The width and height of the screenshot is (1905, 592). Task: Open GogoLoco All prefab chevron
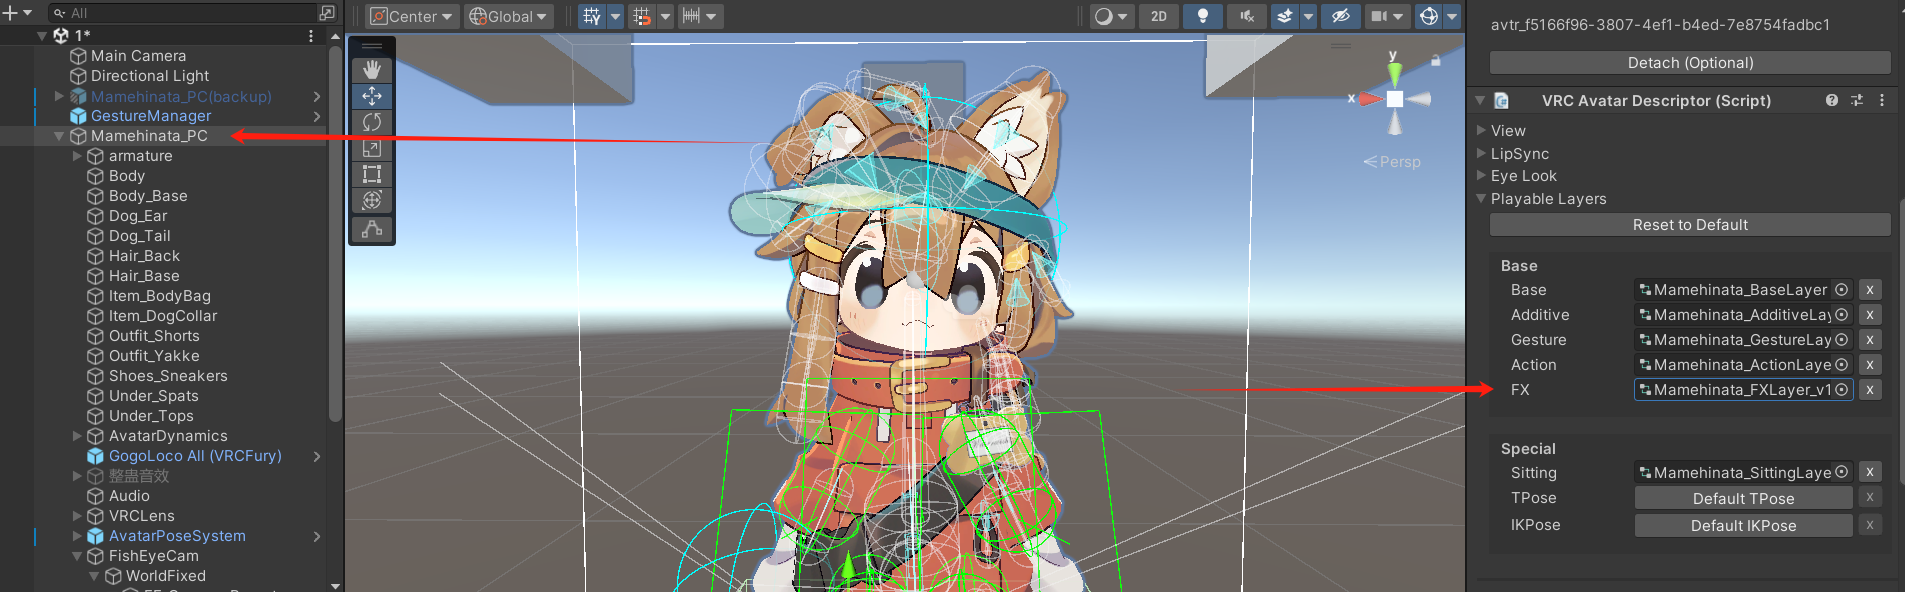point(317,456)
